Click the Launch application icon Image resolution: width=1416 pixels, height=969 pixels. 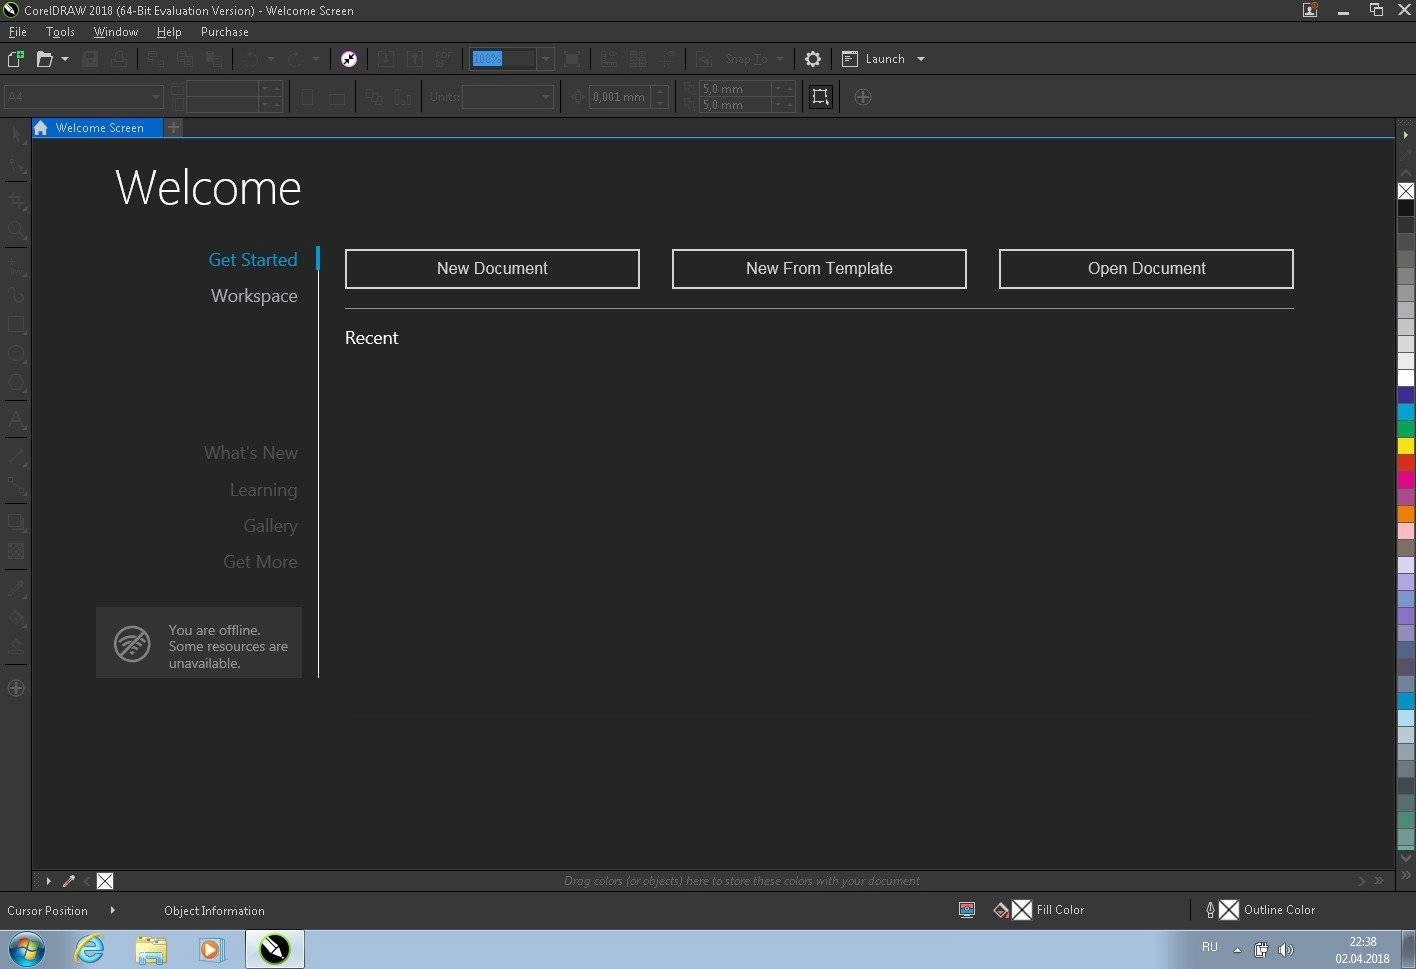pos(850,59)
